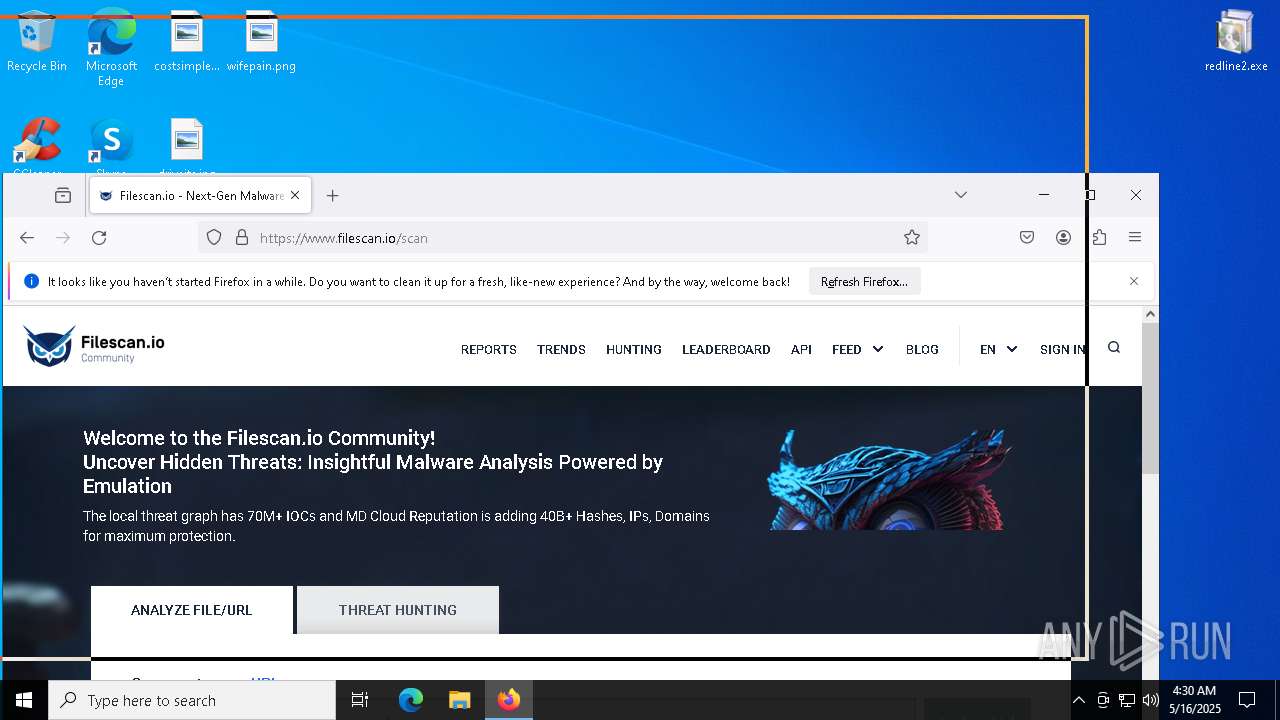This screenshot has width=1280, height=720.
Task: Click SIGN IN link
Action: 1062,349
